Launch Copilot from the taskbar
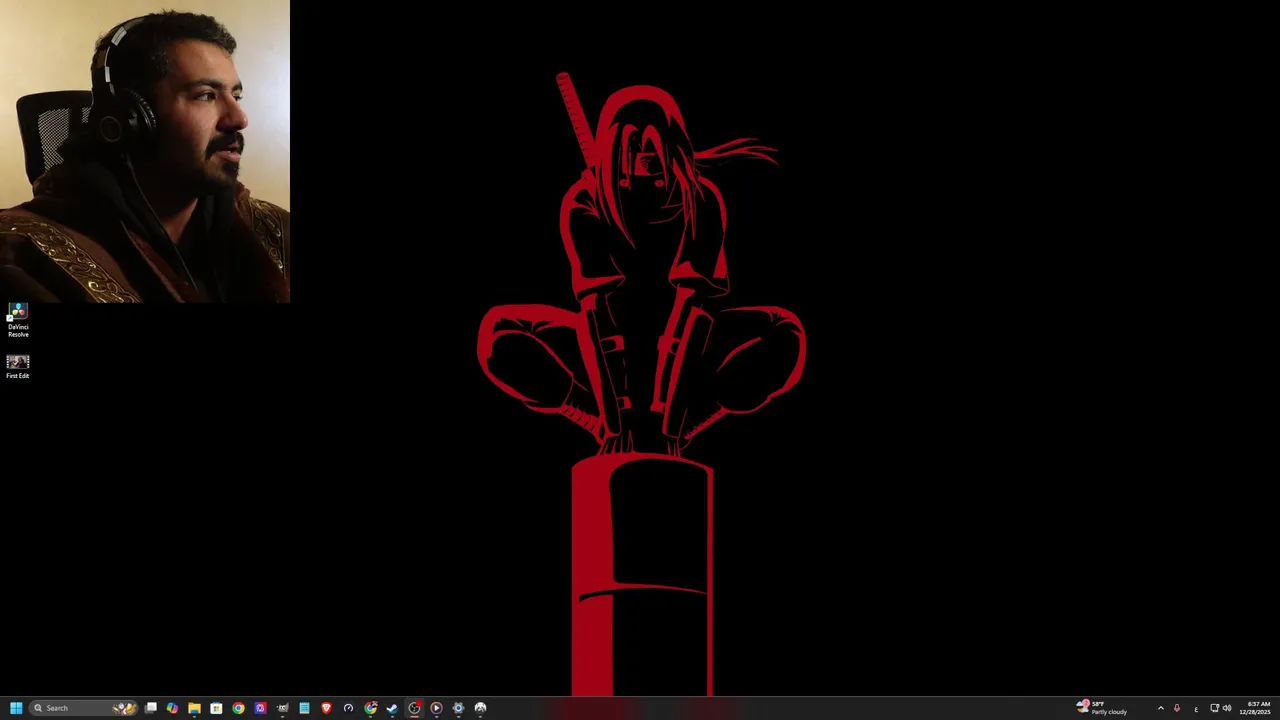 (x=172, y=708)
